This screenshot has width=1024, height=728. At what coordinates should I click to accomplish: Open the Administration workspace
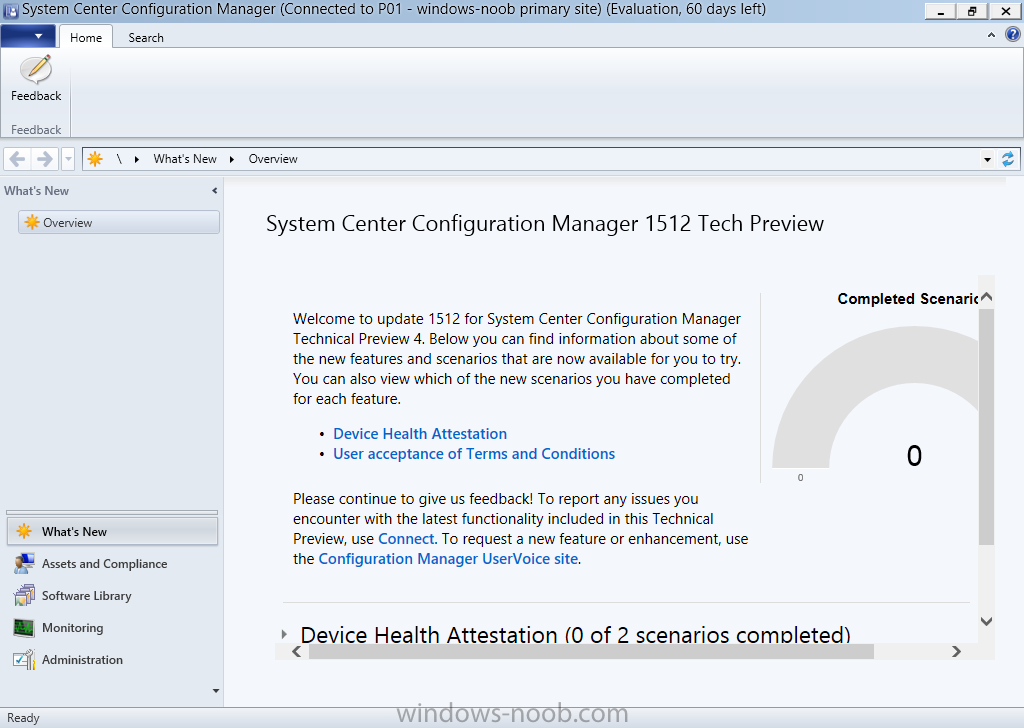coord(112,659)
